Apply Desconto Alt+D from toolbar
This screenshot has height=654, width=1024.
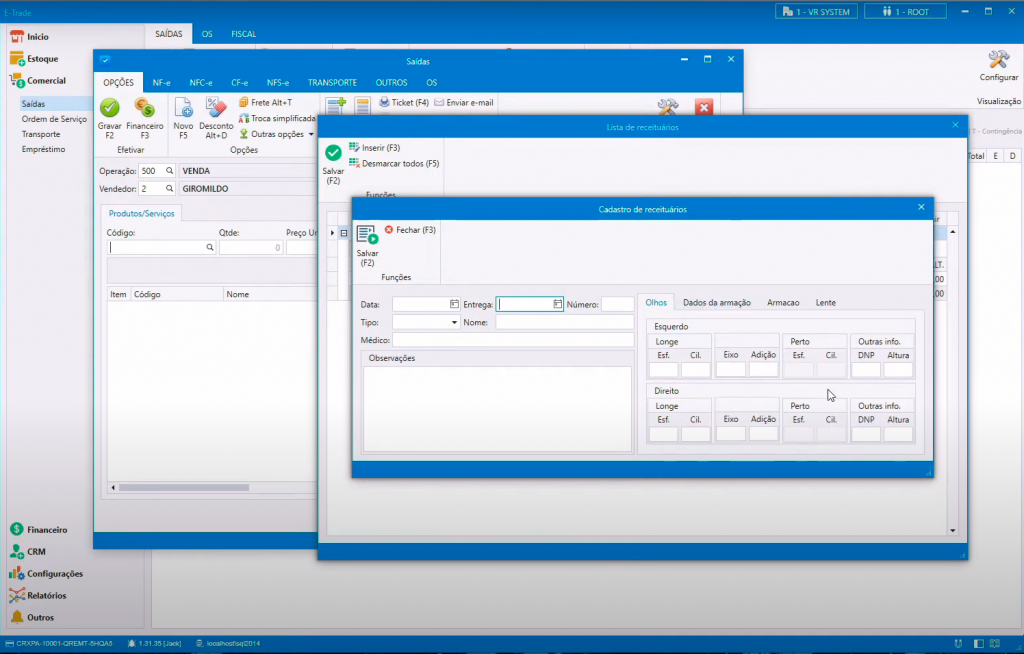click(216, 108)
